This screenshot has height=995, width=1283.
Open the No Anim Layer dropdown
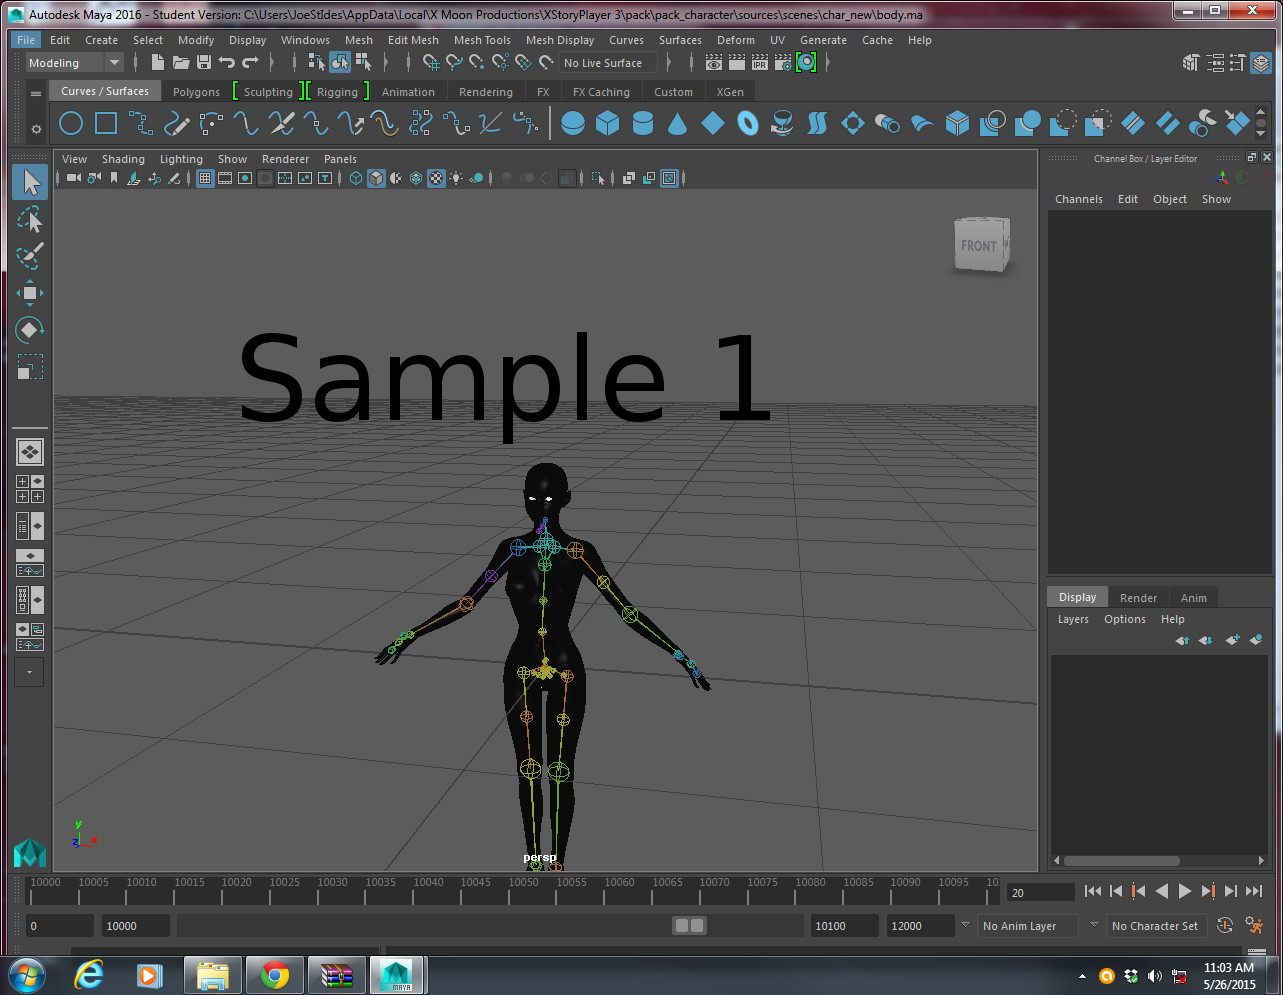coord(1027,926)
